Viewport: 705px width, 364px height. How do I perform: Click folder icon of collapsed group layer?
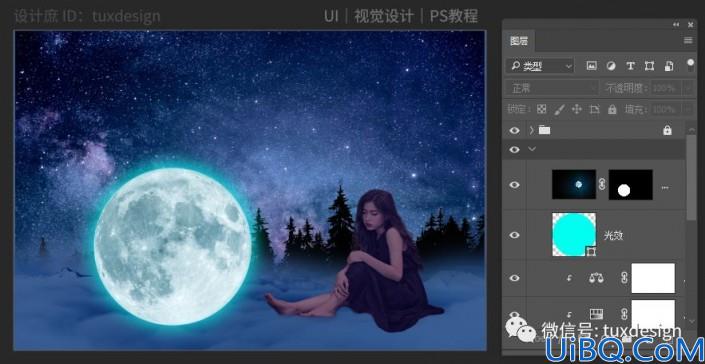coord(544,130)
